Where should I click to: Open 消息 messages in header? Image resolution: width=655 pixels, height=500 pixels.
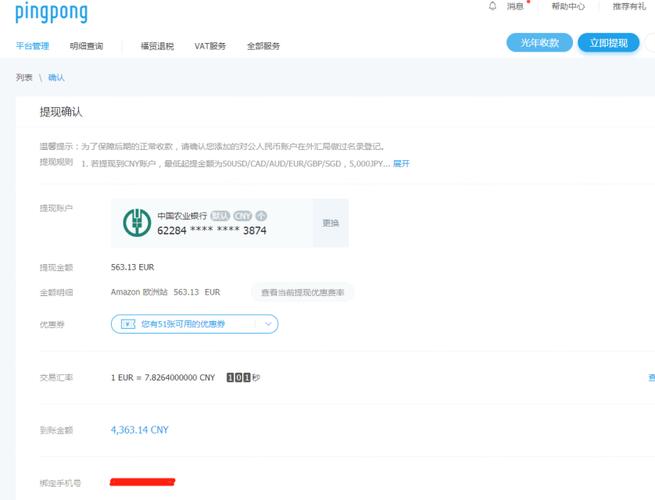click(x=515, y=6)
